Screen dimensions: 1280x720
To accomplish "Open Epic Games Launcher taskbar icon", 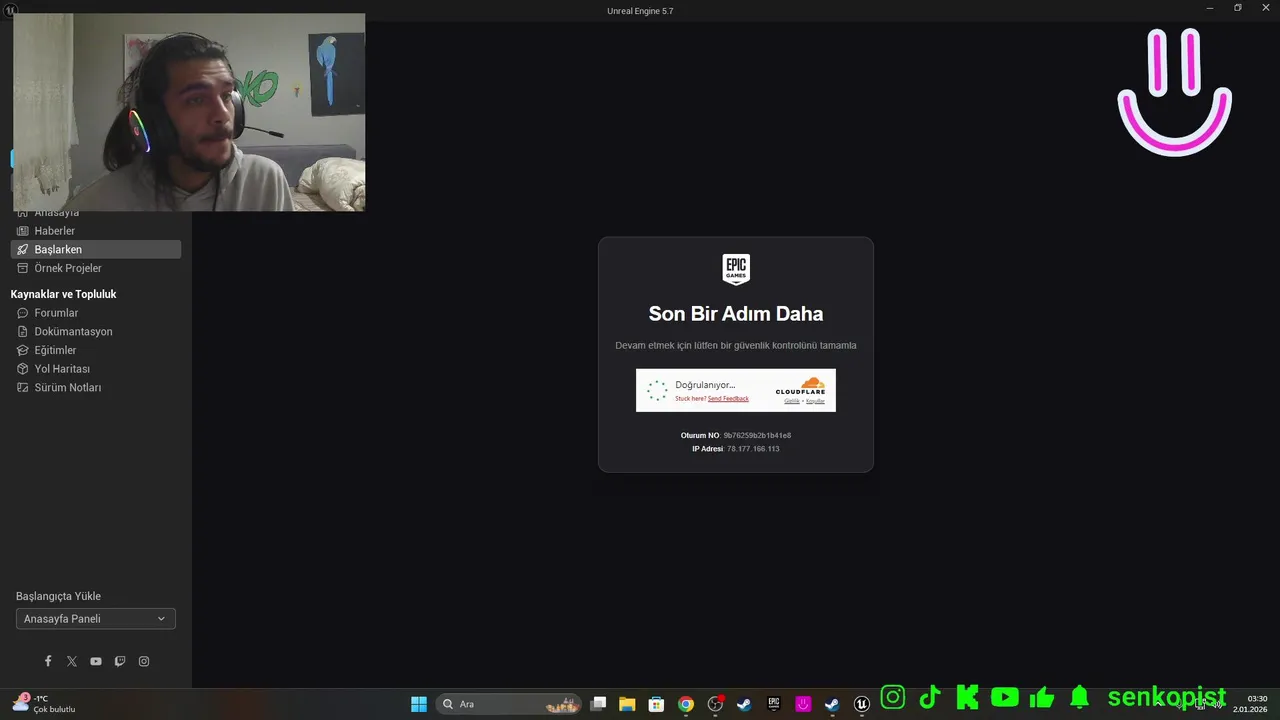I will [x=773, y=704].
